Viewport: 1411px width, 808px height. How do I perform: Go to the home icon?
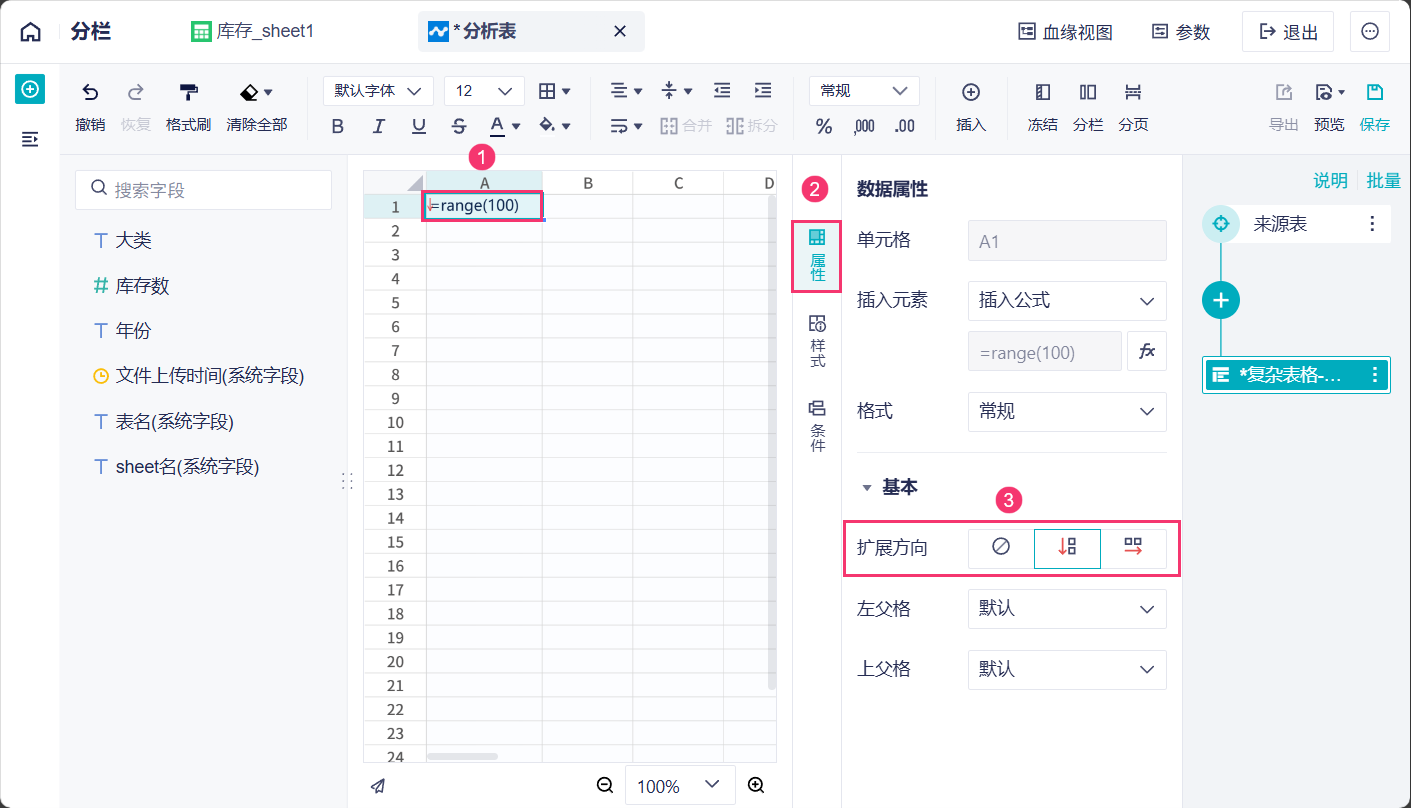tap(31, 32)
